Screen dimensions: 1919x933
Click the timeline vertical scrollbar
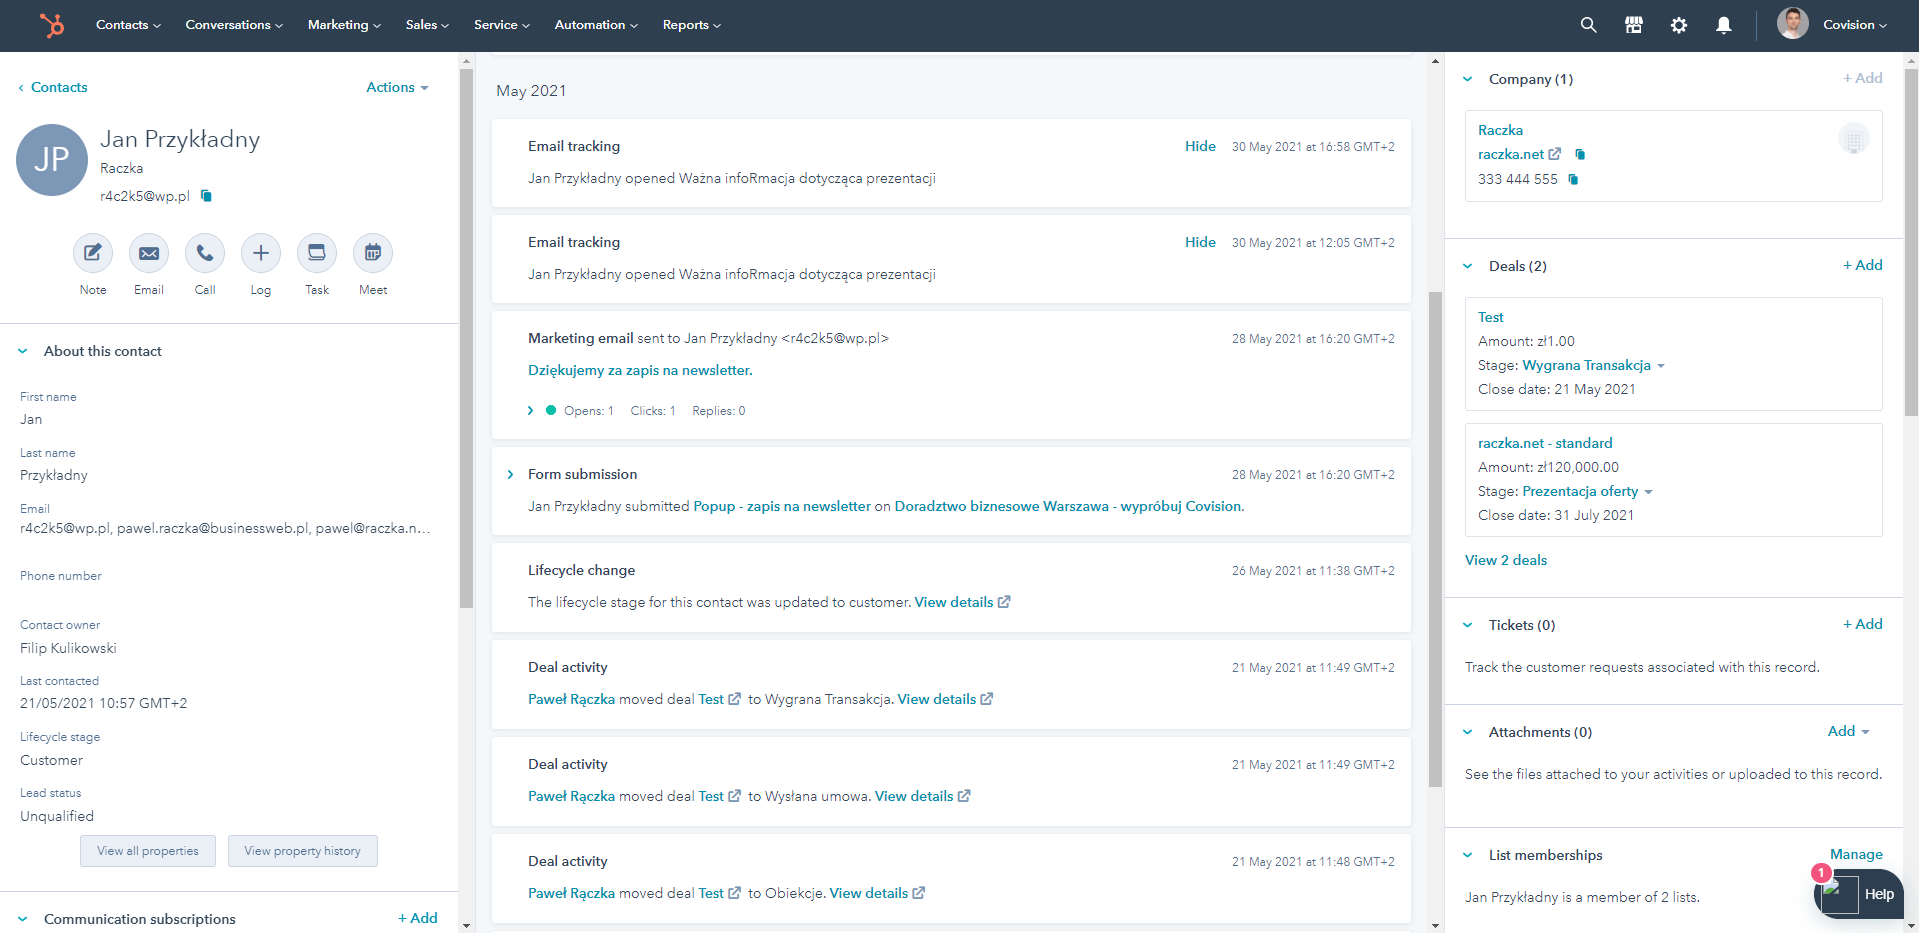tap(1436, 540)
